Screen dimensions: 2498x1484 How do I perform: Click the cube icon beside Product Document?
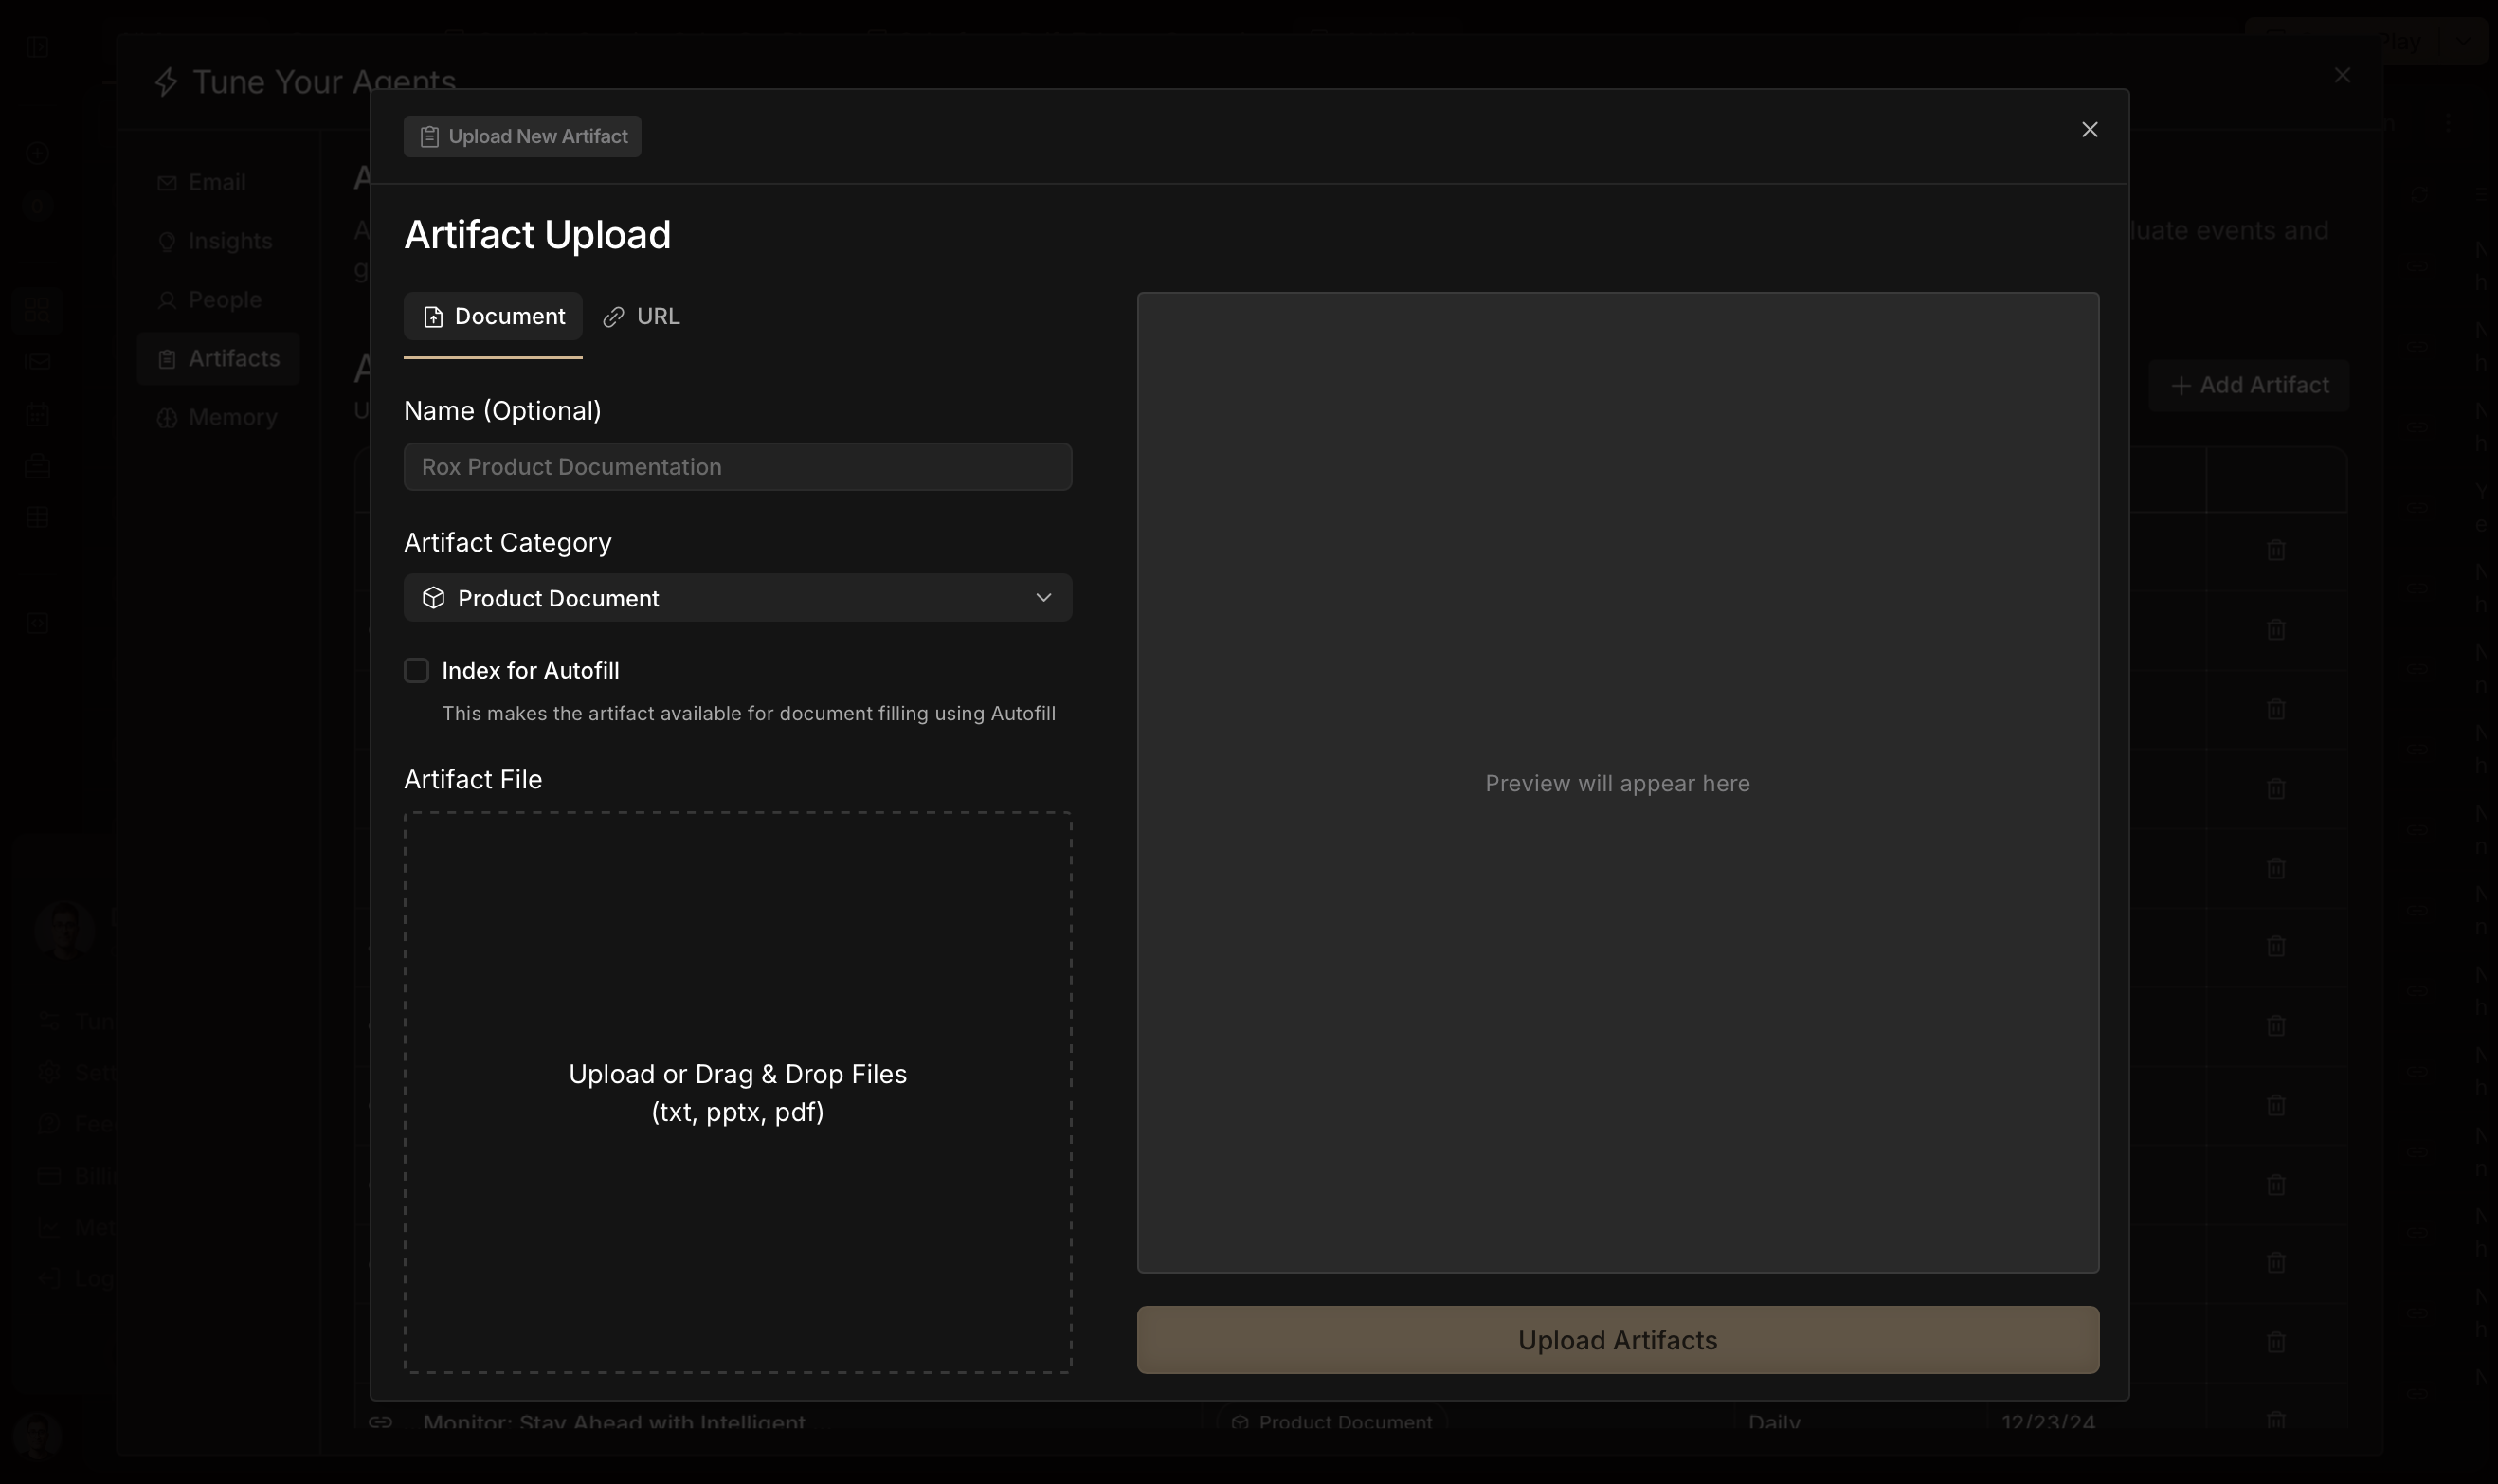pyautogui.click(x=433, y=598)
